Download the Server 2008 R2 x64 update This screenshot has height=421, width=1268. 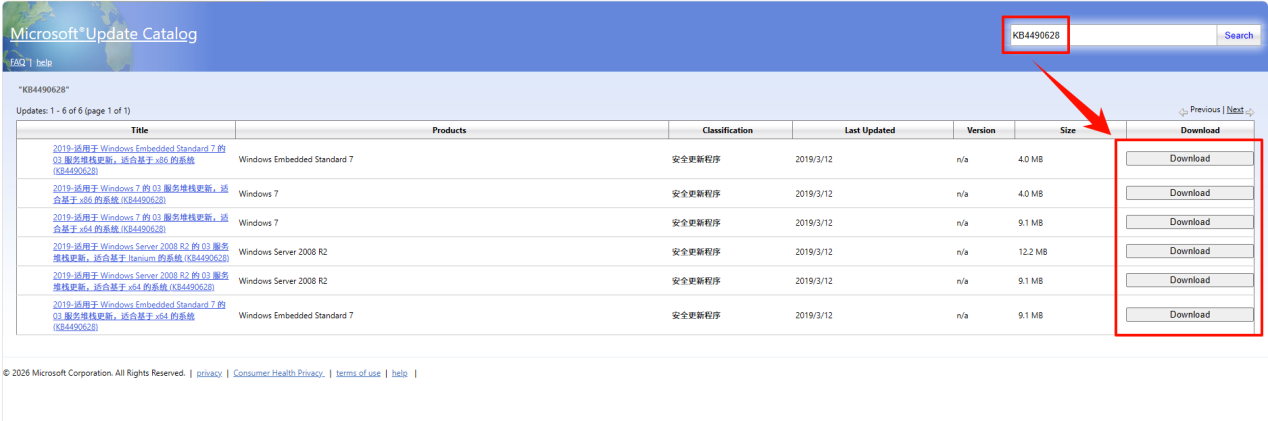(1189, 280)
